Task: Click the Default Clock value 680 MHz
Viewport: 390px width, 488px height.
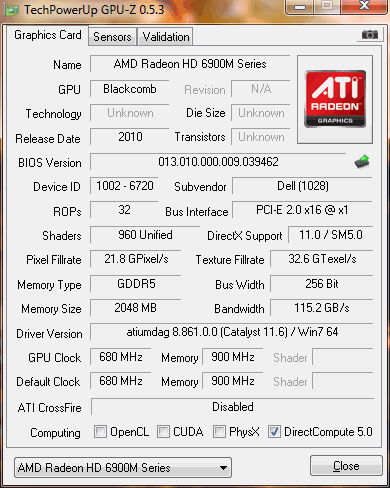Action: point(121,381)
